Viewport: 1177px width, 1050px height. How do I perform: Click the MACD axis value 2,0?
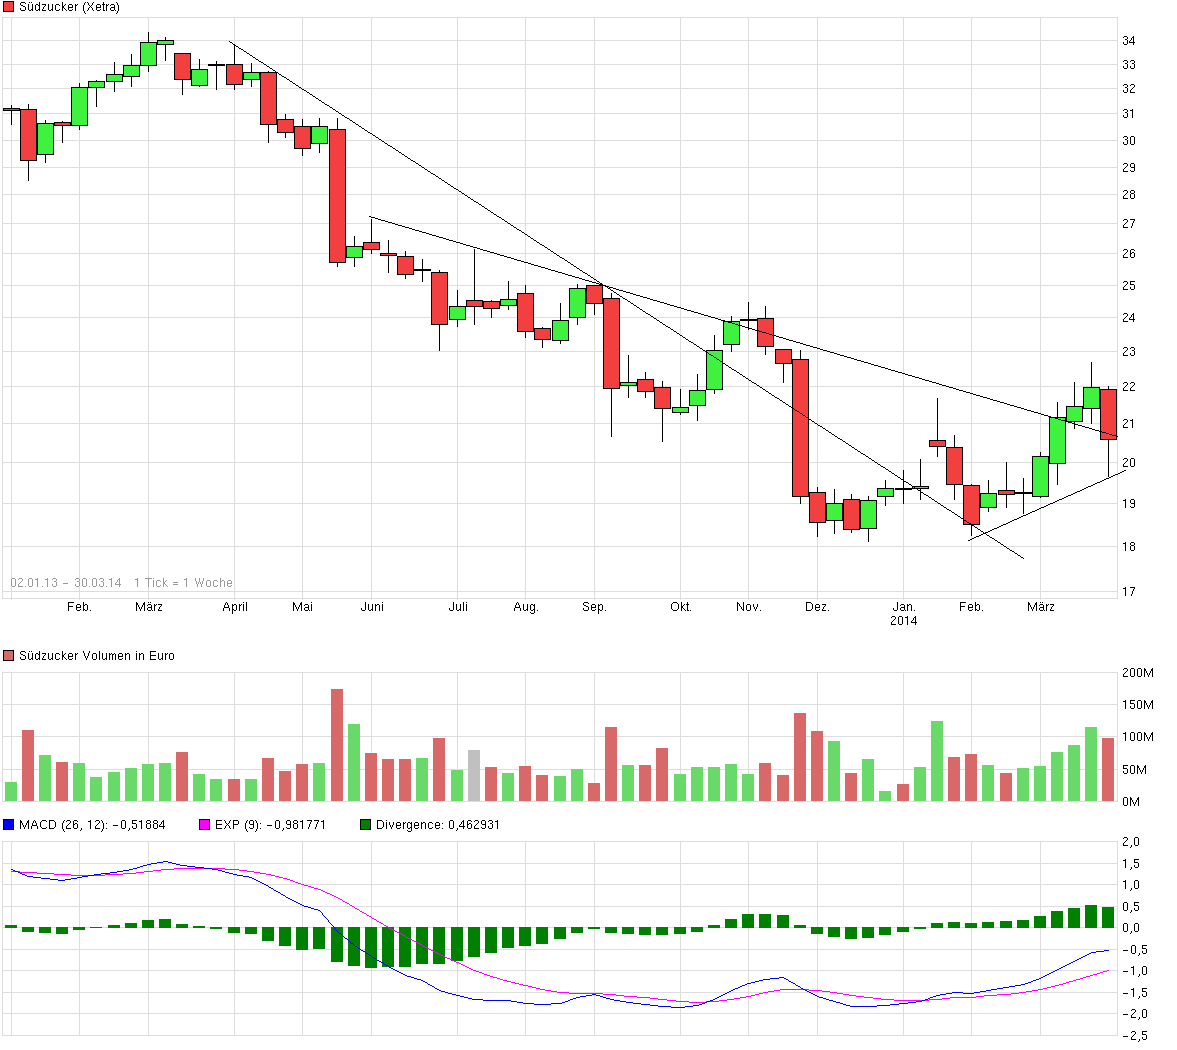click(1131, 842)
